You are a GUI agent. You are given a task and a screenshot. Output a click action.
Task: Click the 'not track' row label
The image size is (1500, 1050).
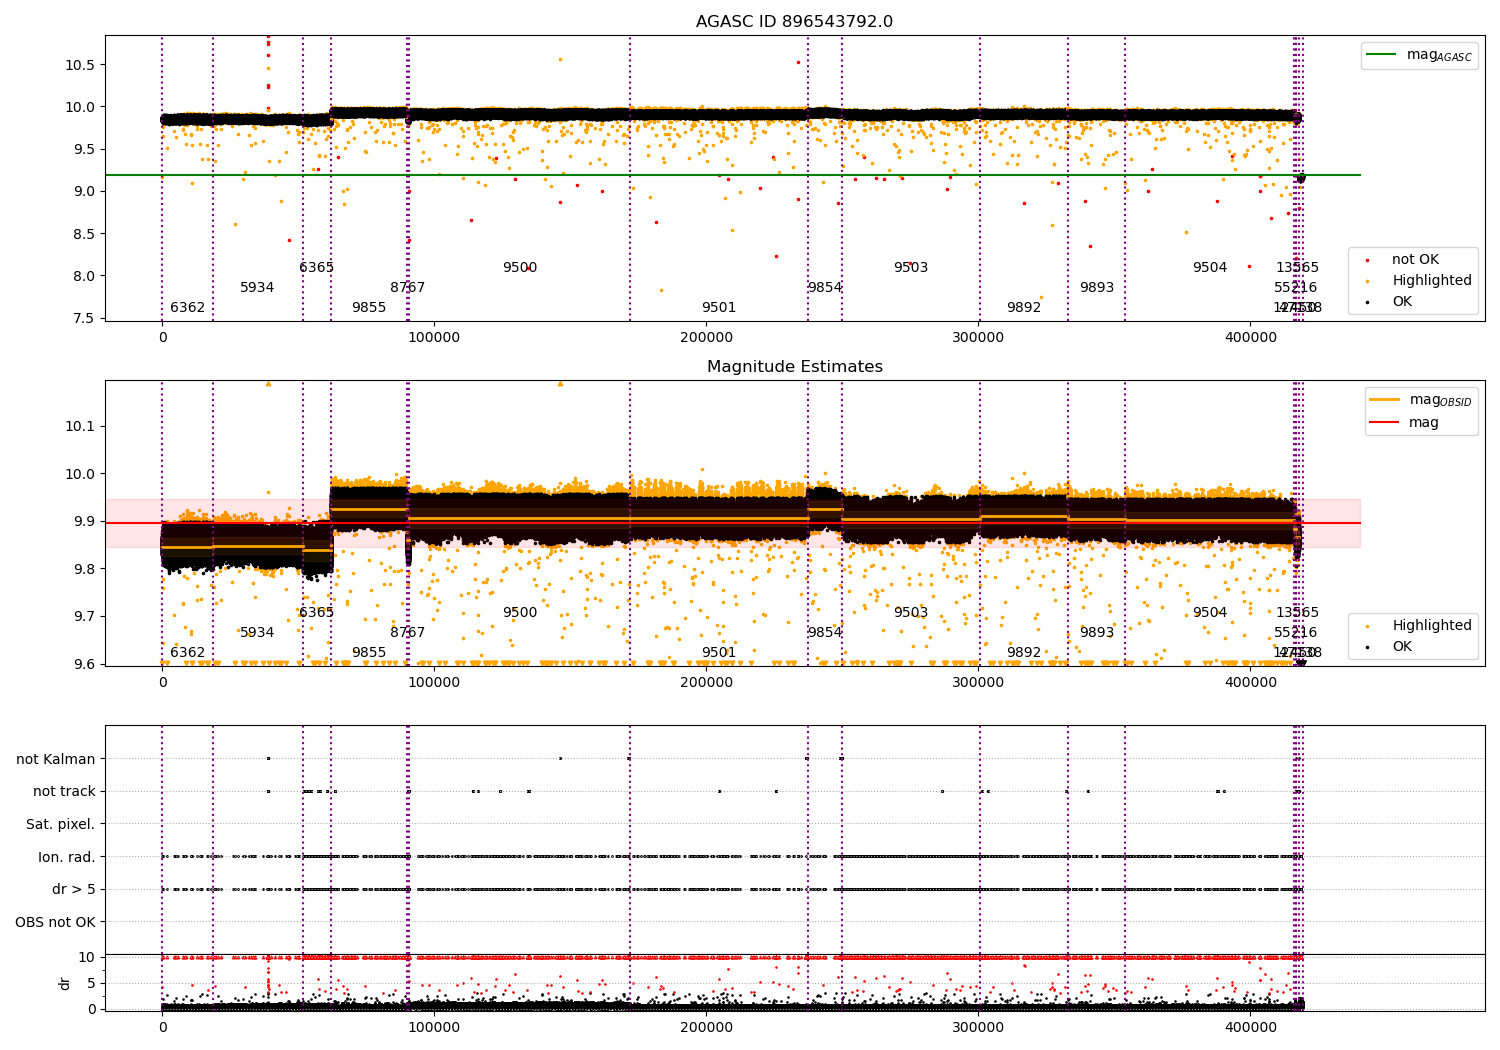[x=64, y=792]
